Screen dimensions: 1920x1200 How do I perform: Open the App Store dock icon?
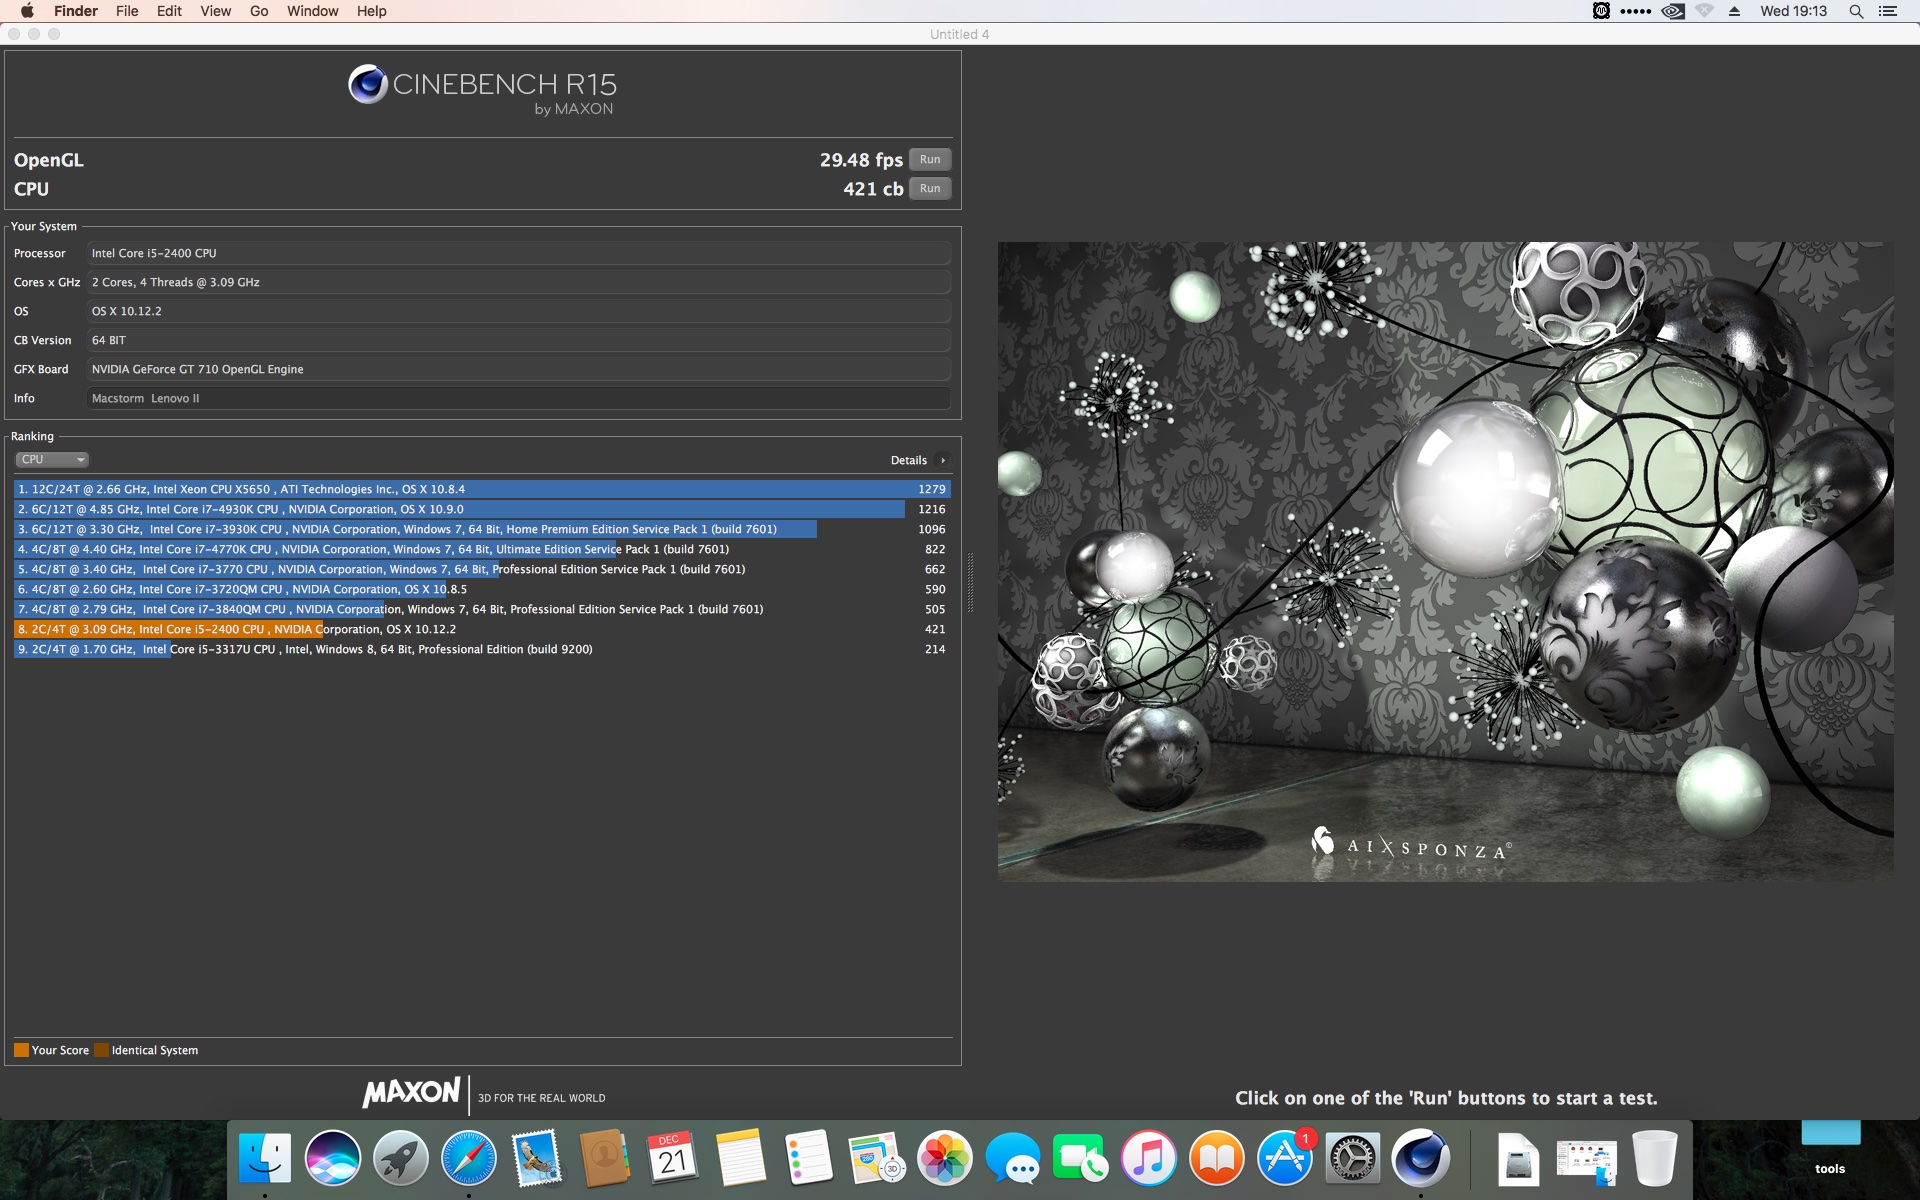tap(1284, 1158)
